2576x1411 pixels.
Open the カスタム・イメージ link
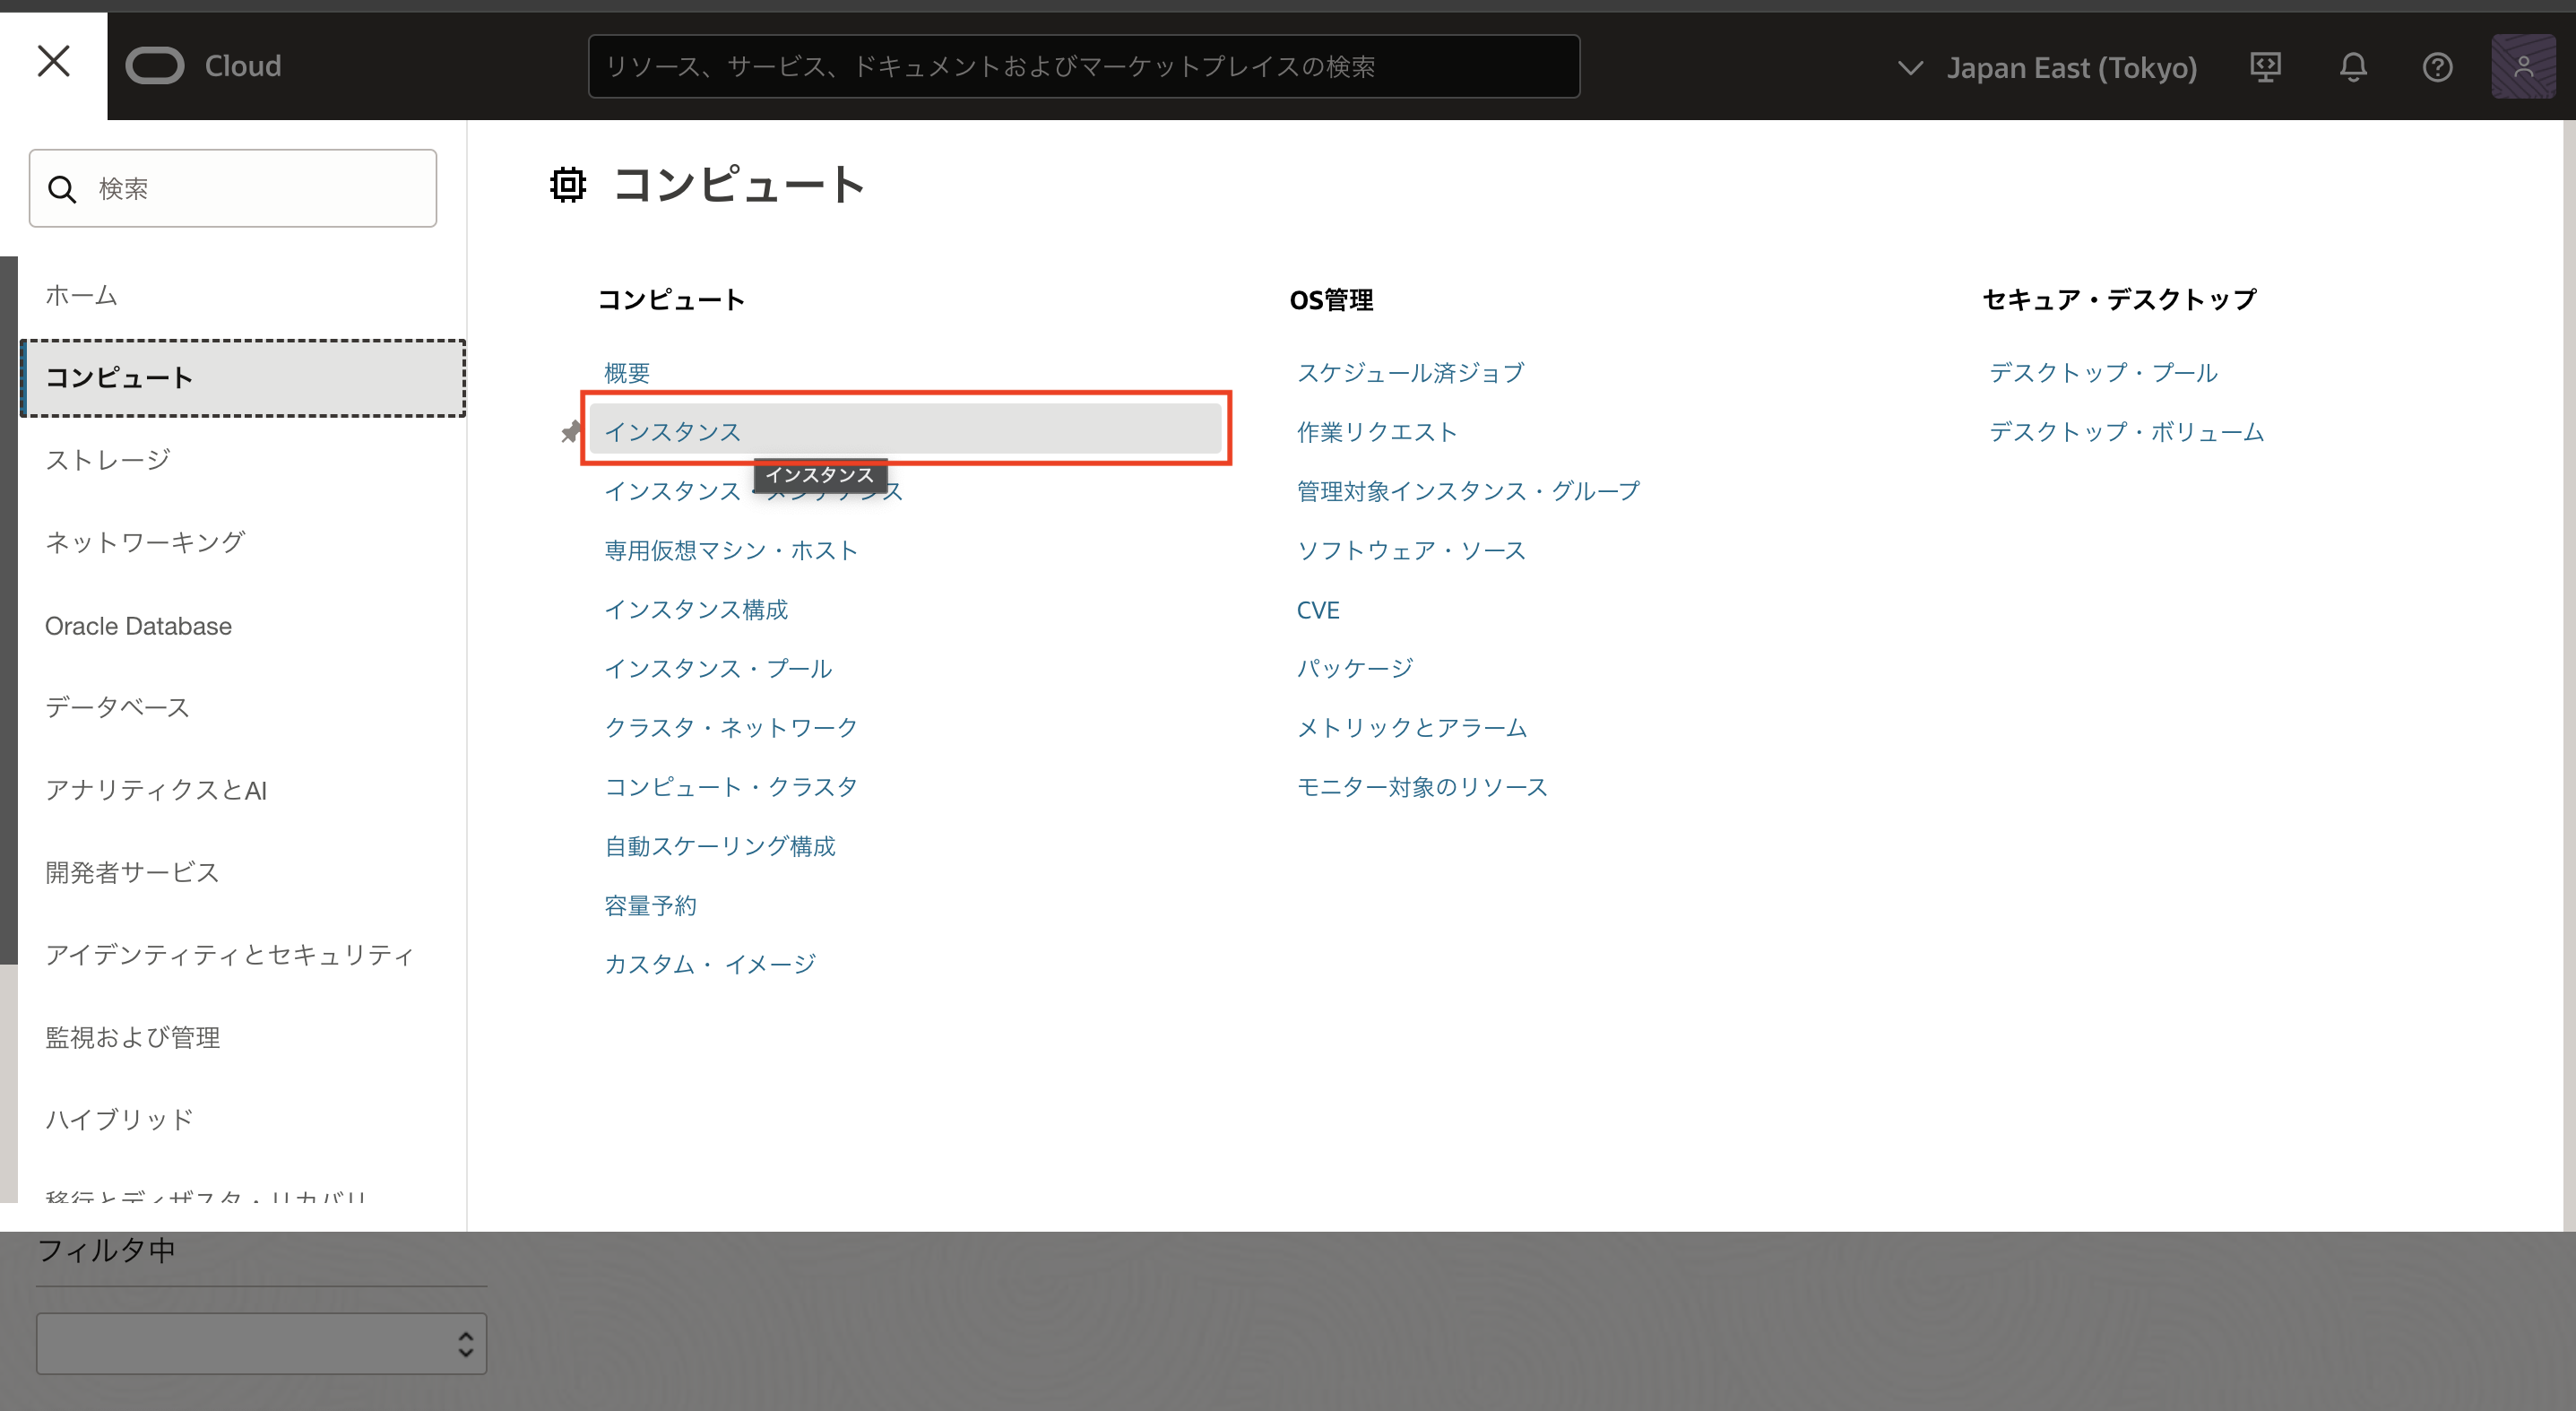710,963
